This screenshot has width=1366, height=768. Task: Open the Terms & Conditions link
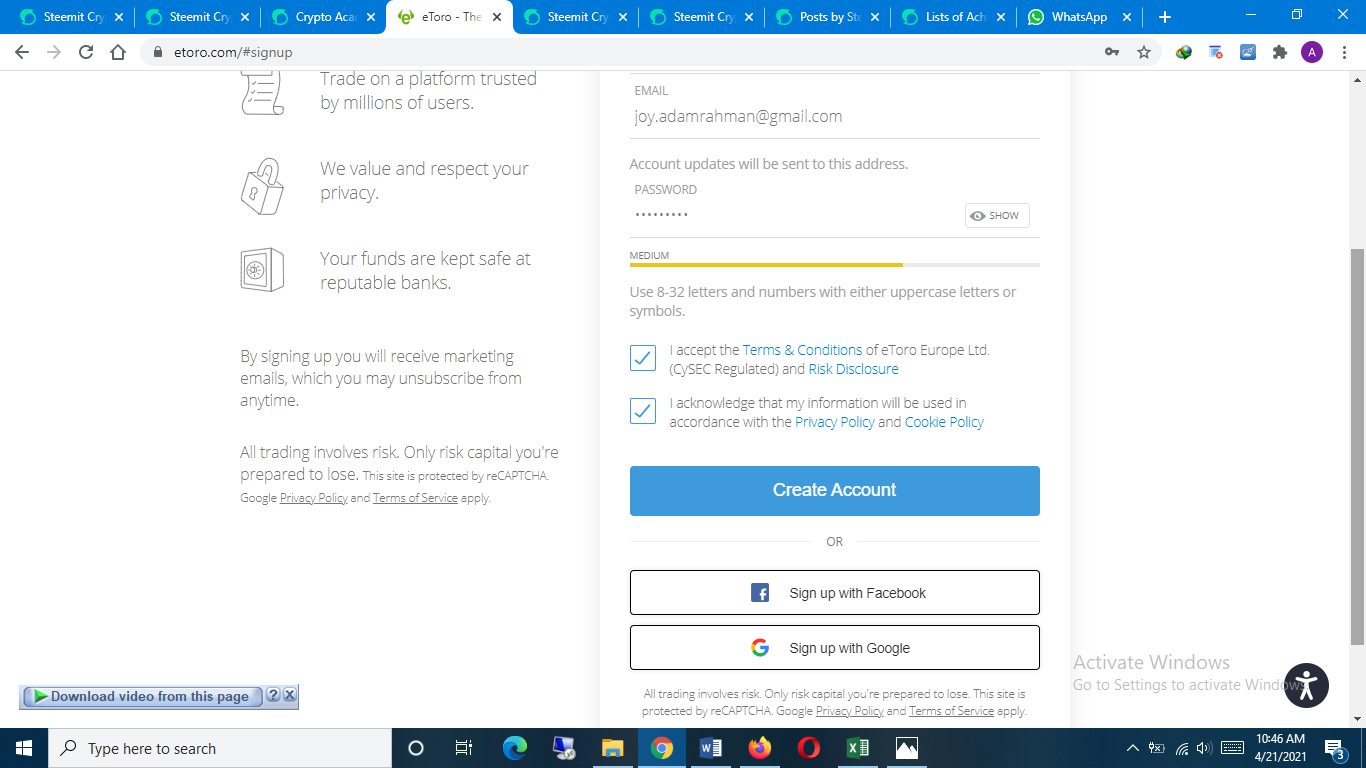tap(802, 350)
